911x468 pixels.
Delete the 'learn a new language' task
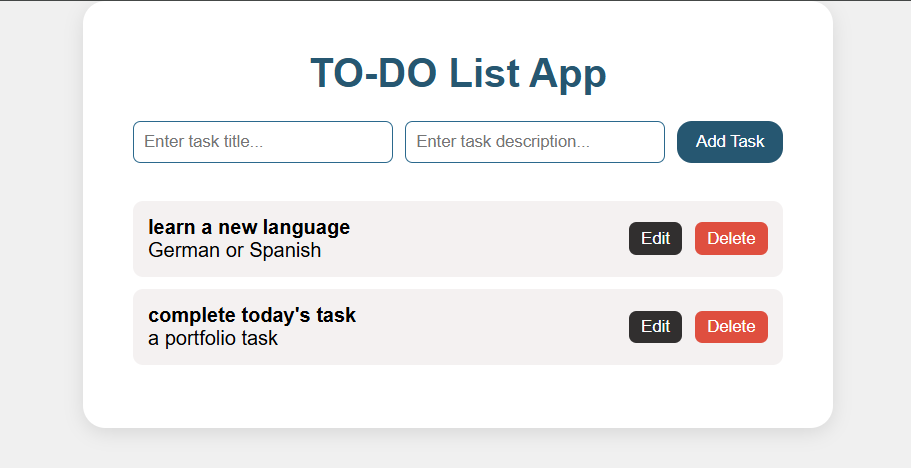[731, 238]
